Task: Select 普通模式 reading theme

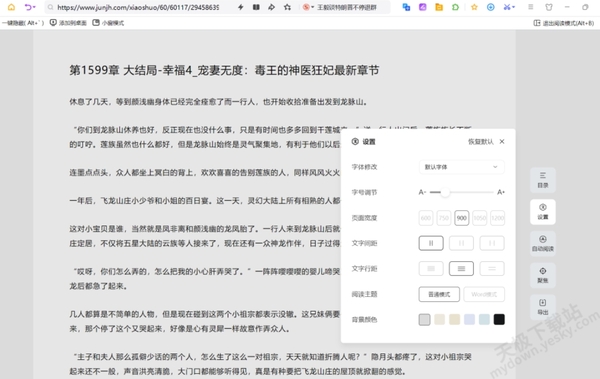Action: point(439,294)
